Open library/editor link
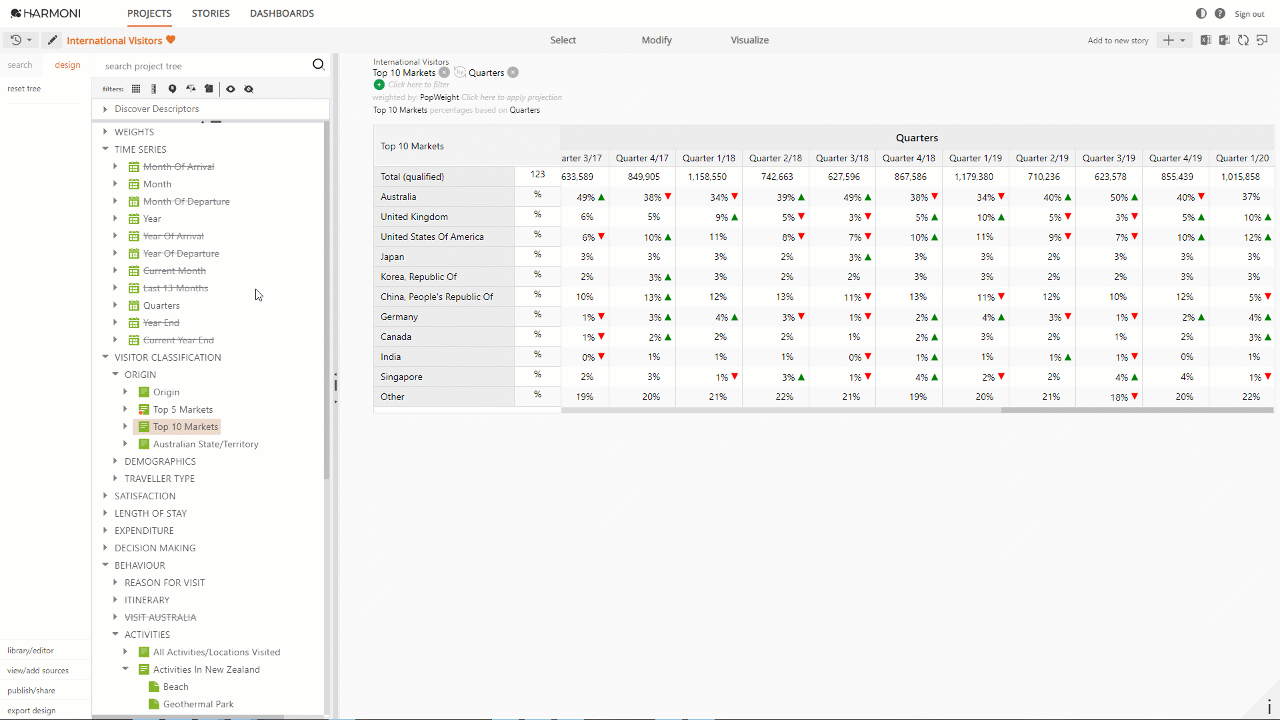1280x720 pixels. (x=31, y=650)
